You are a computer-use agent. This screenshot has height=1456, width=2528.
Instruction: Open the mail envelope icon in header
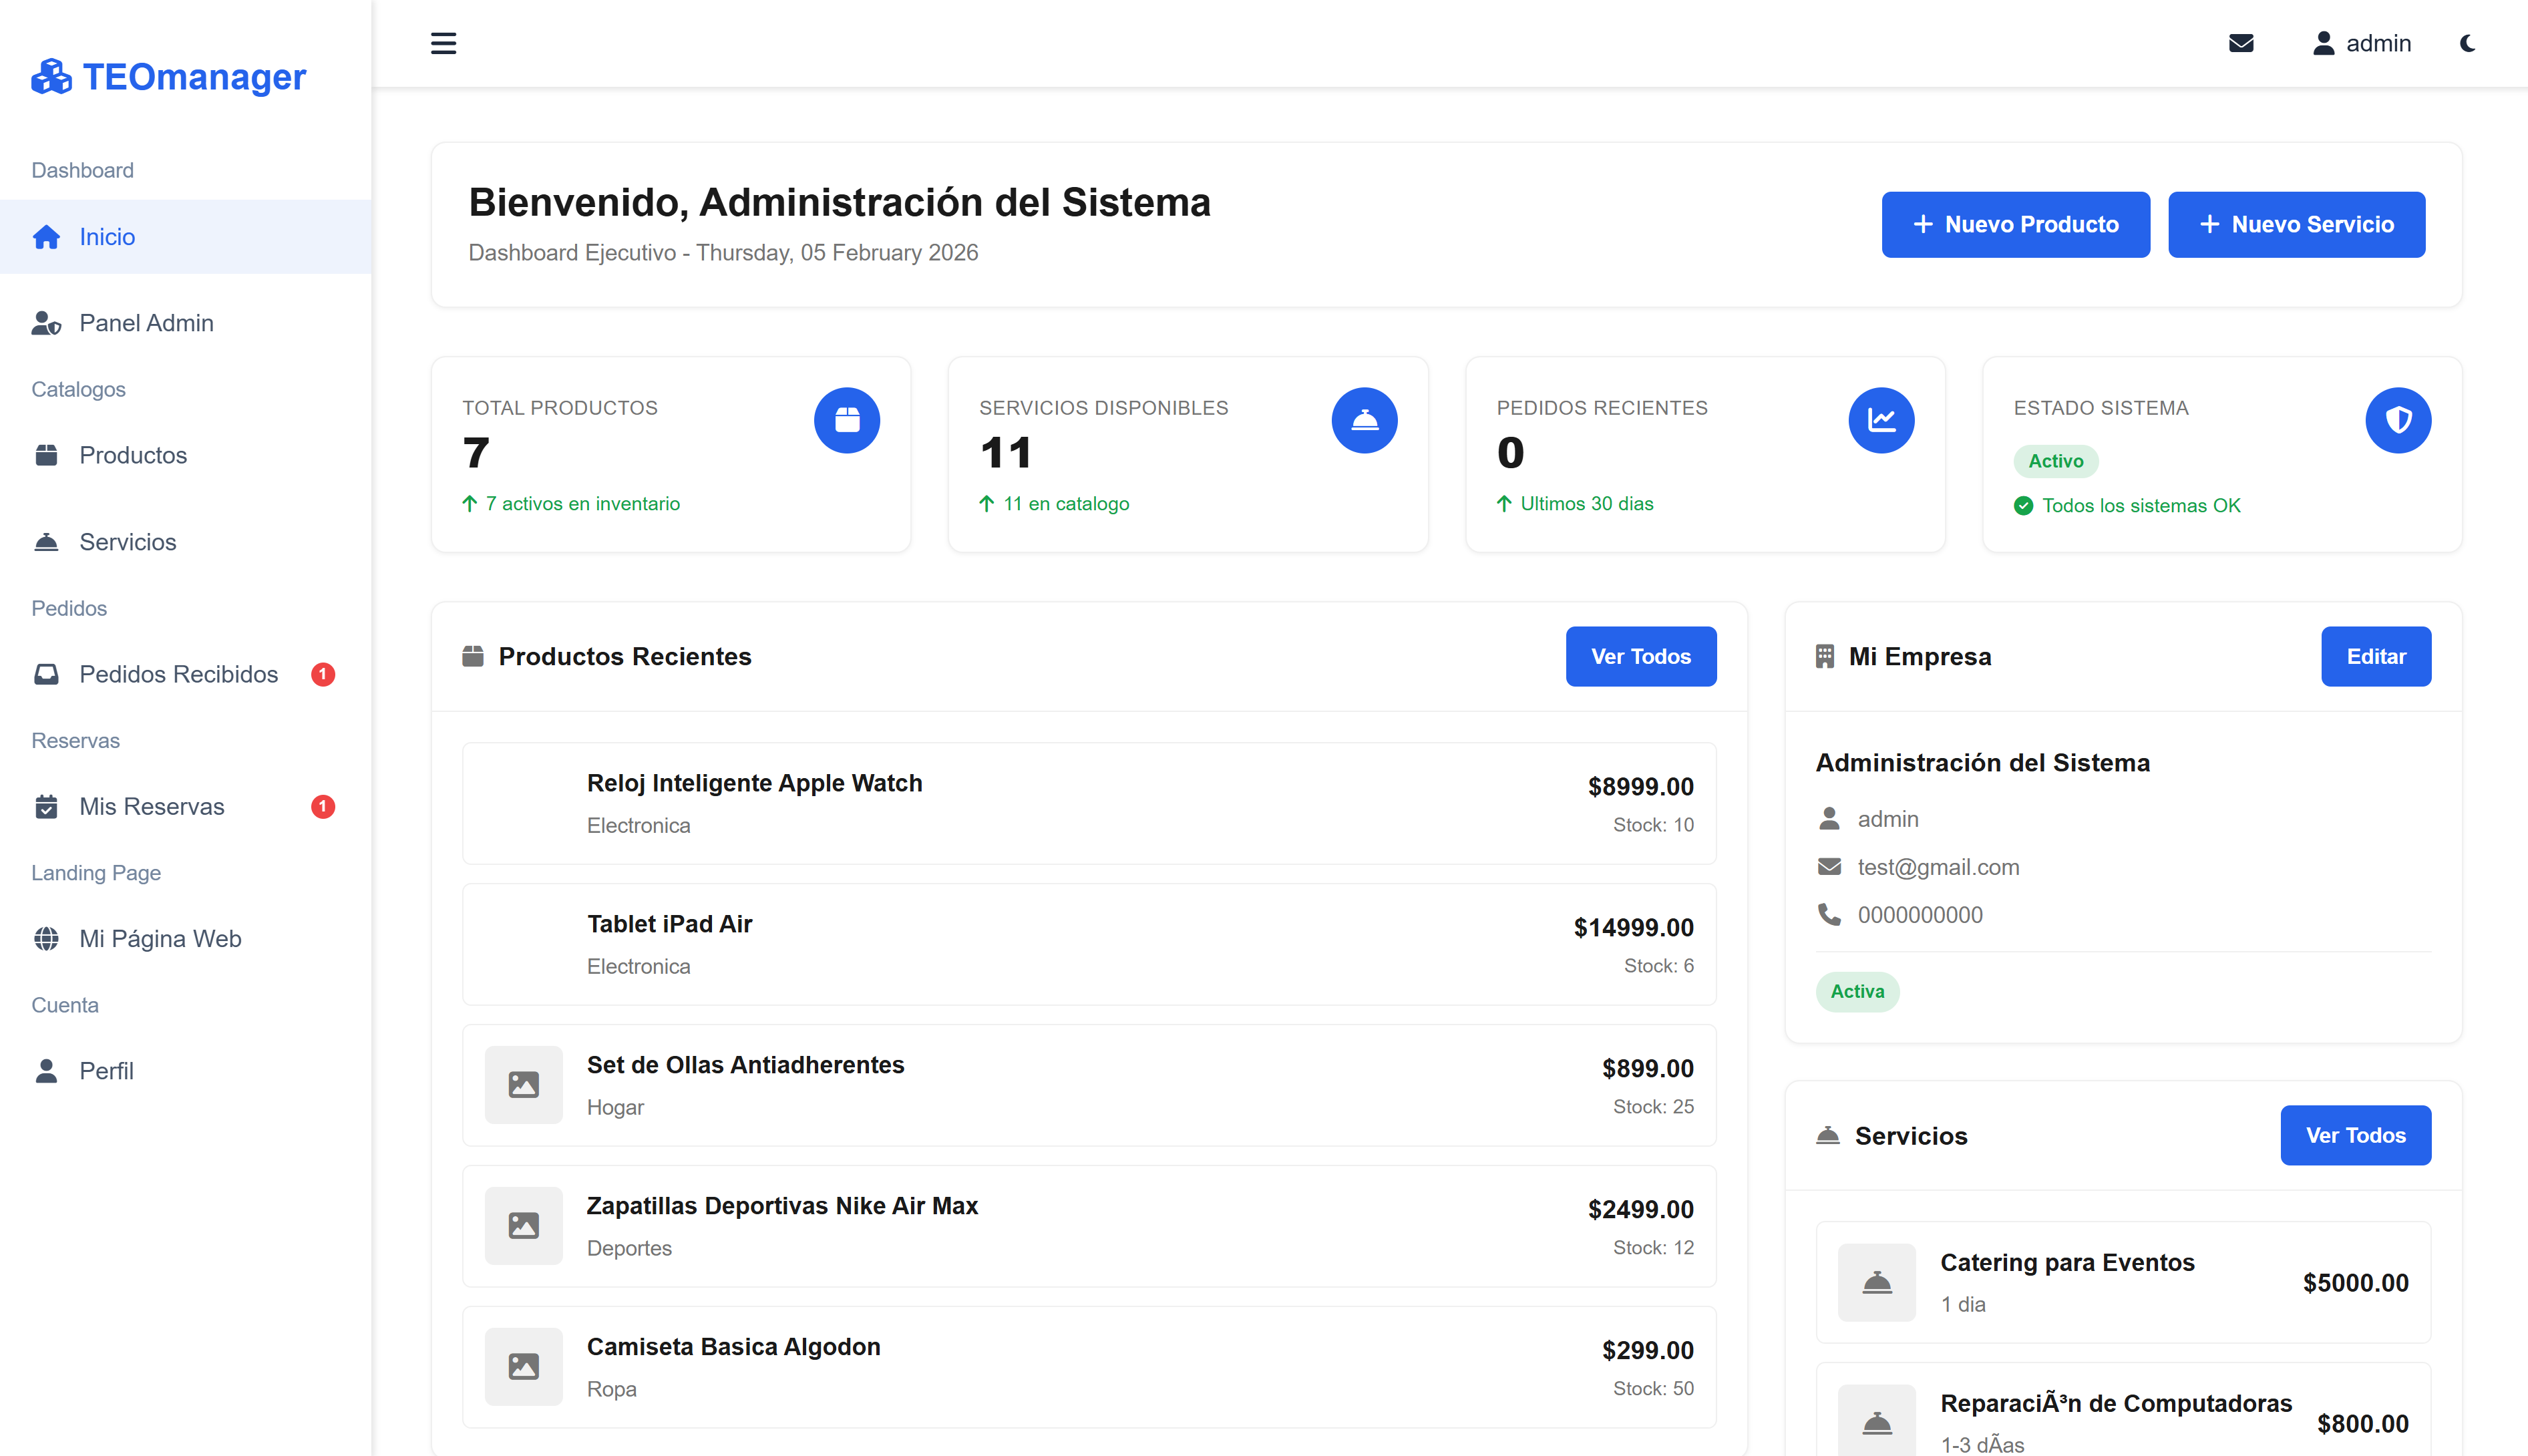(x=2241, y=43)
